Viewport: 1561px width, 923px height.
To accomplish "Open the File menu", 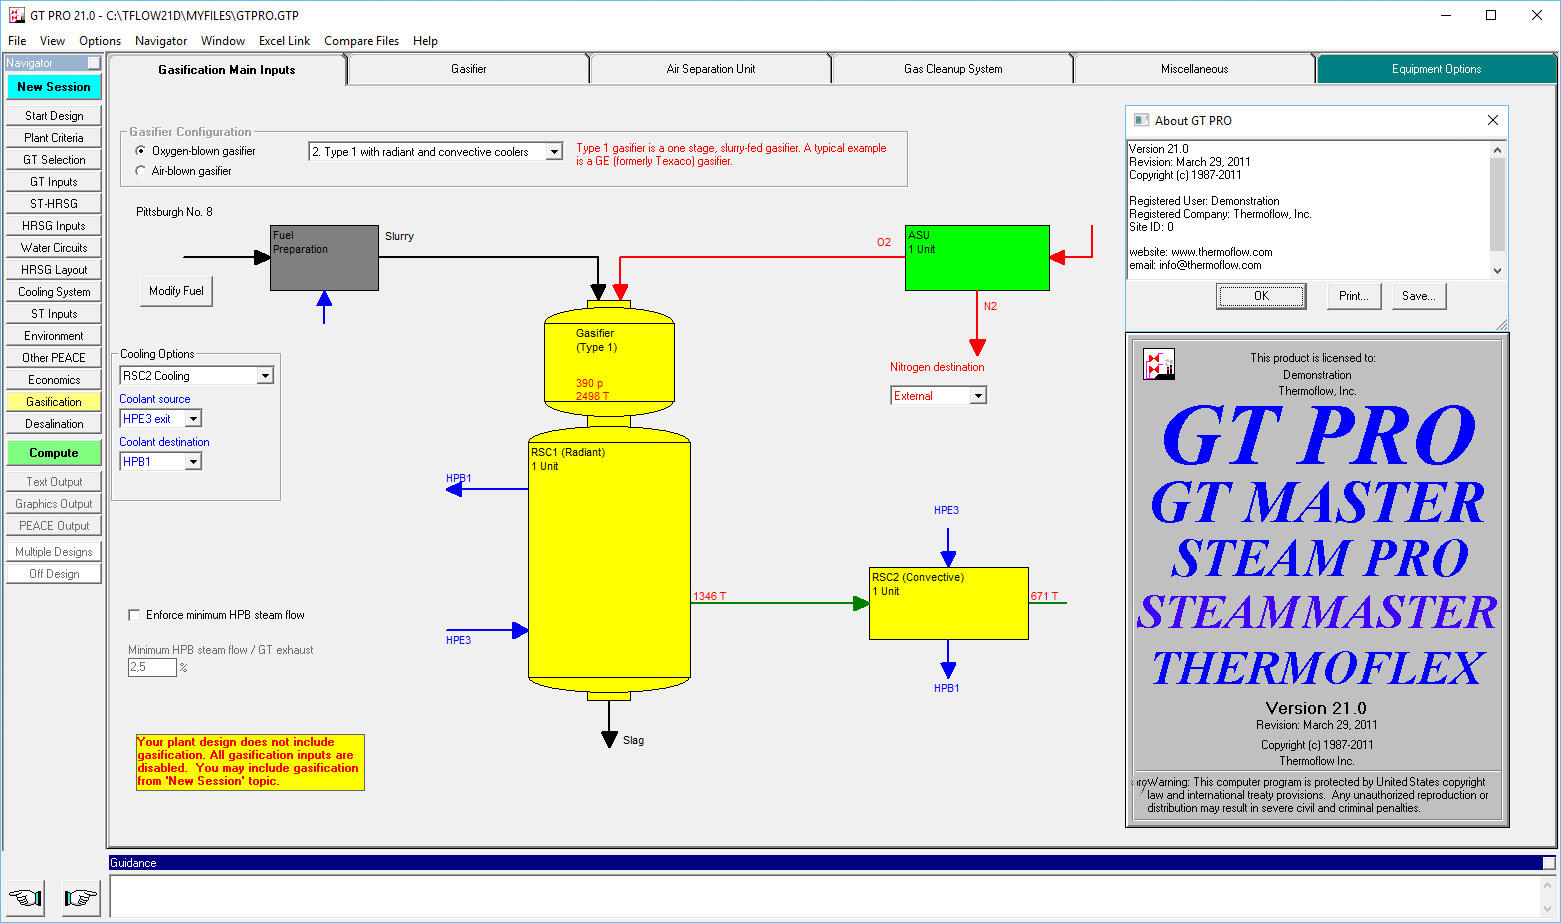I will pyautogui.click(x=17, y=41).
